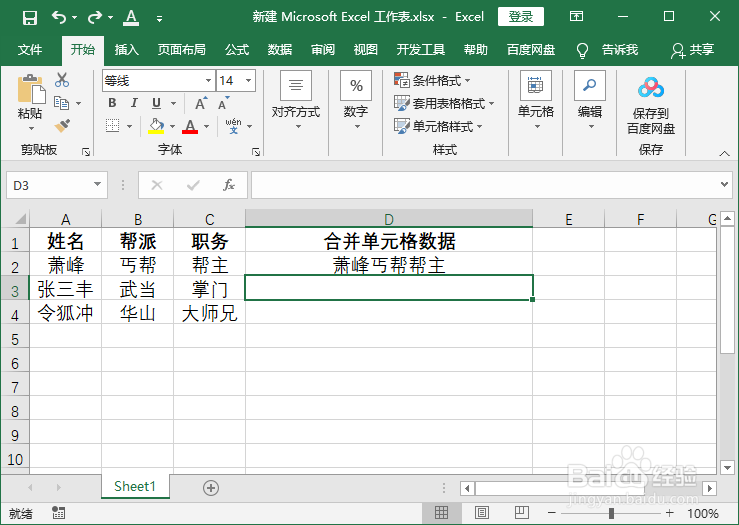Open the 对齐方式 alignment group
Viewport: 739px width, 525px height.
(296, 100)
